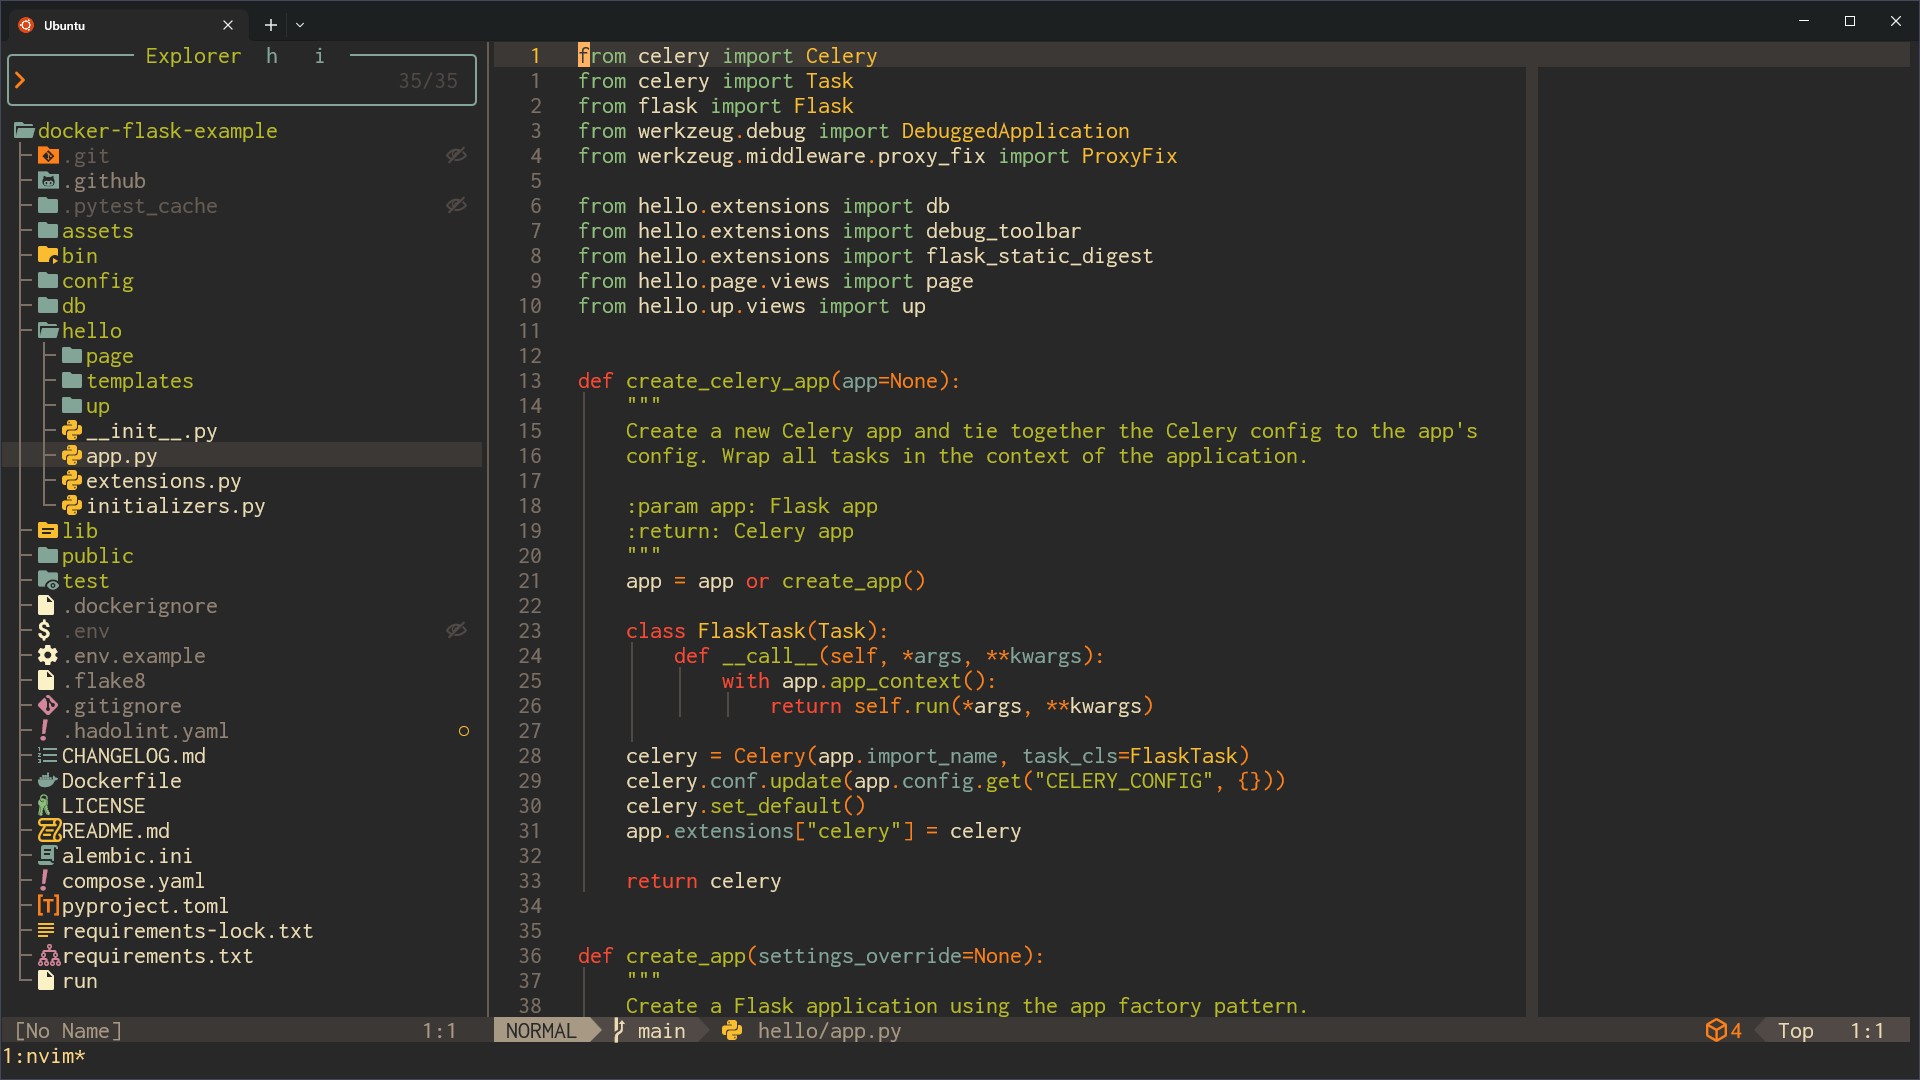The width and height of the screenshot is (1920, 1080).
Task: Click the main branch tab label
Action: [661, 1031]
